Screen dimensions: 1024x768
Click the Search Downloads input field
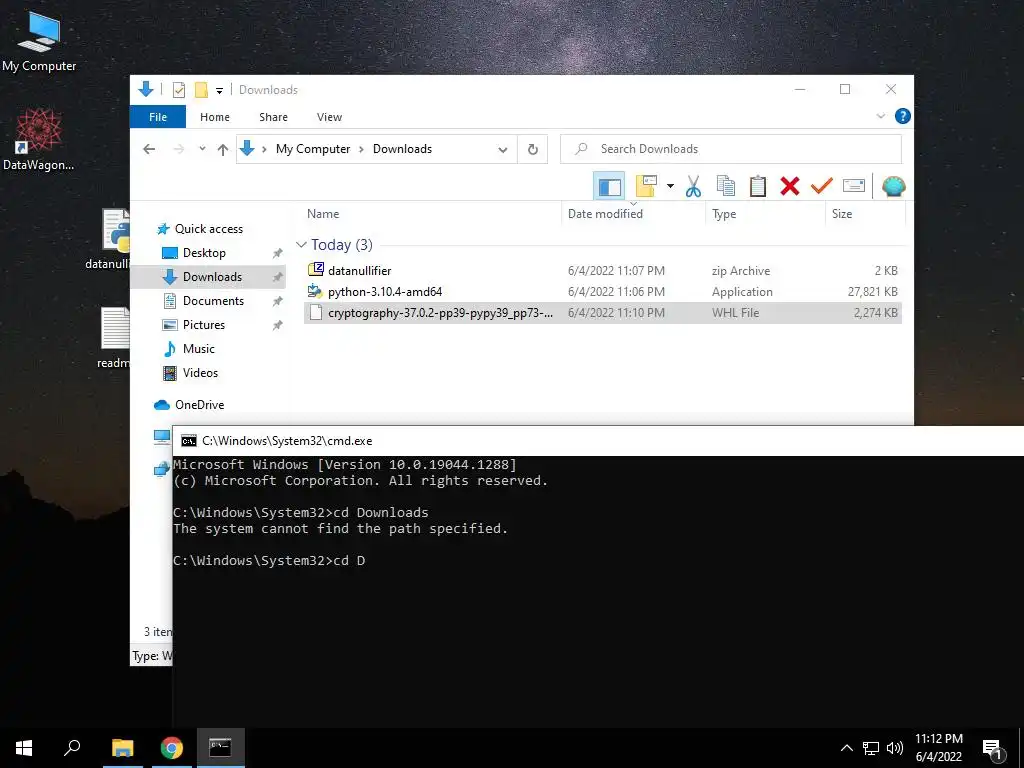[731, 149]
